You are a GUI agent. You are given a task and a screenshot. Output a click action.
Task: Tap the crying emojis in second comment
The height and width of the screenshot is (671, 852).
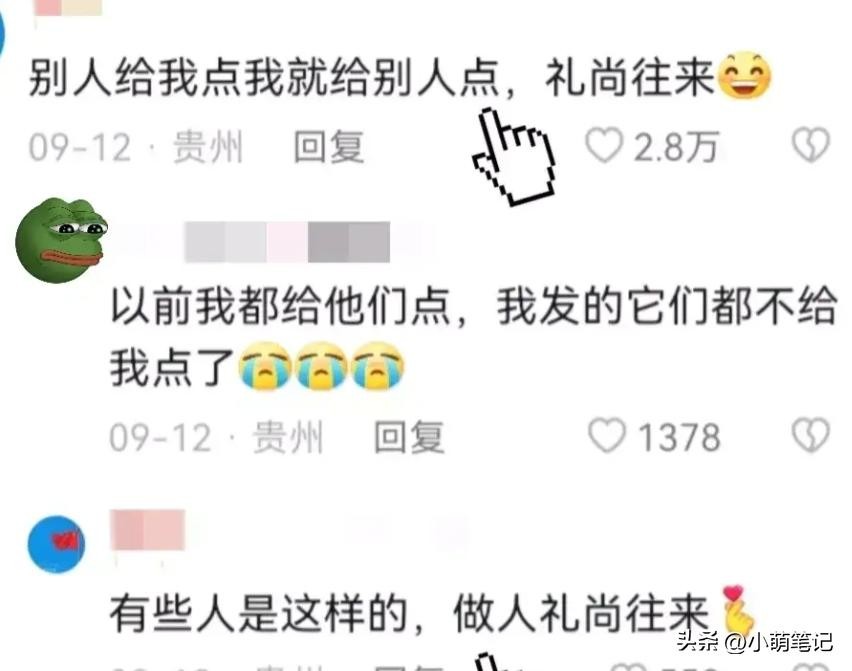coord(321,366)
